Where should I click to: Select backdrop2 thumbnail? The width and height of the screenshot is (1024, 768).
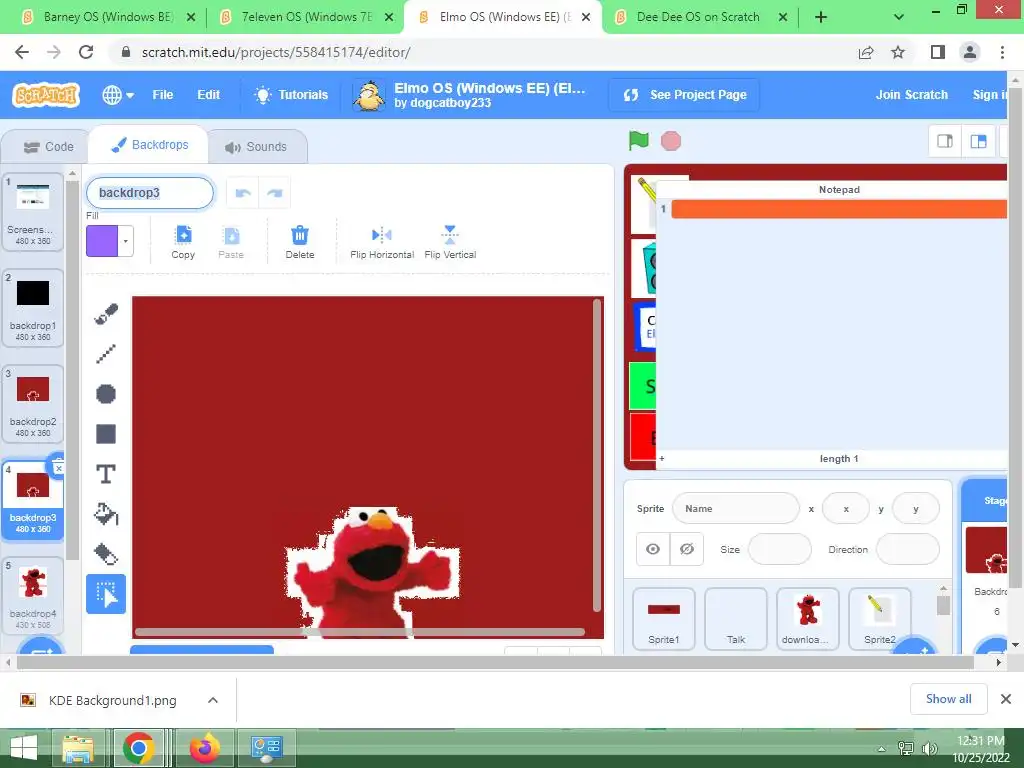pos(33,403)
